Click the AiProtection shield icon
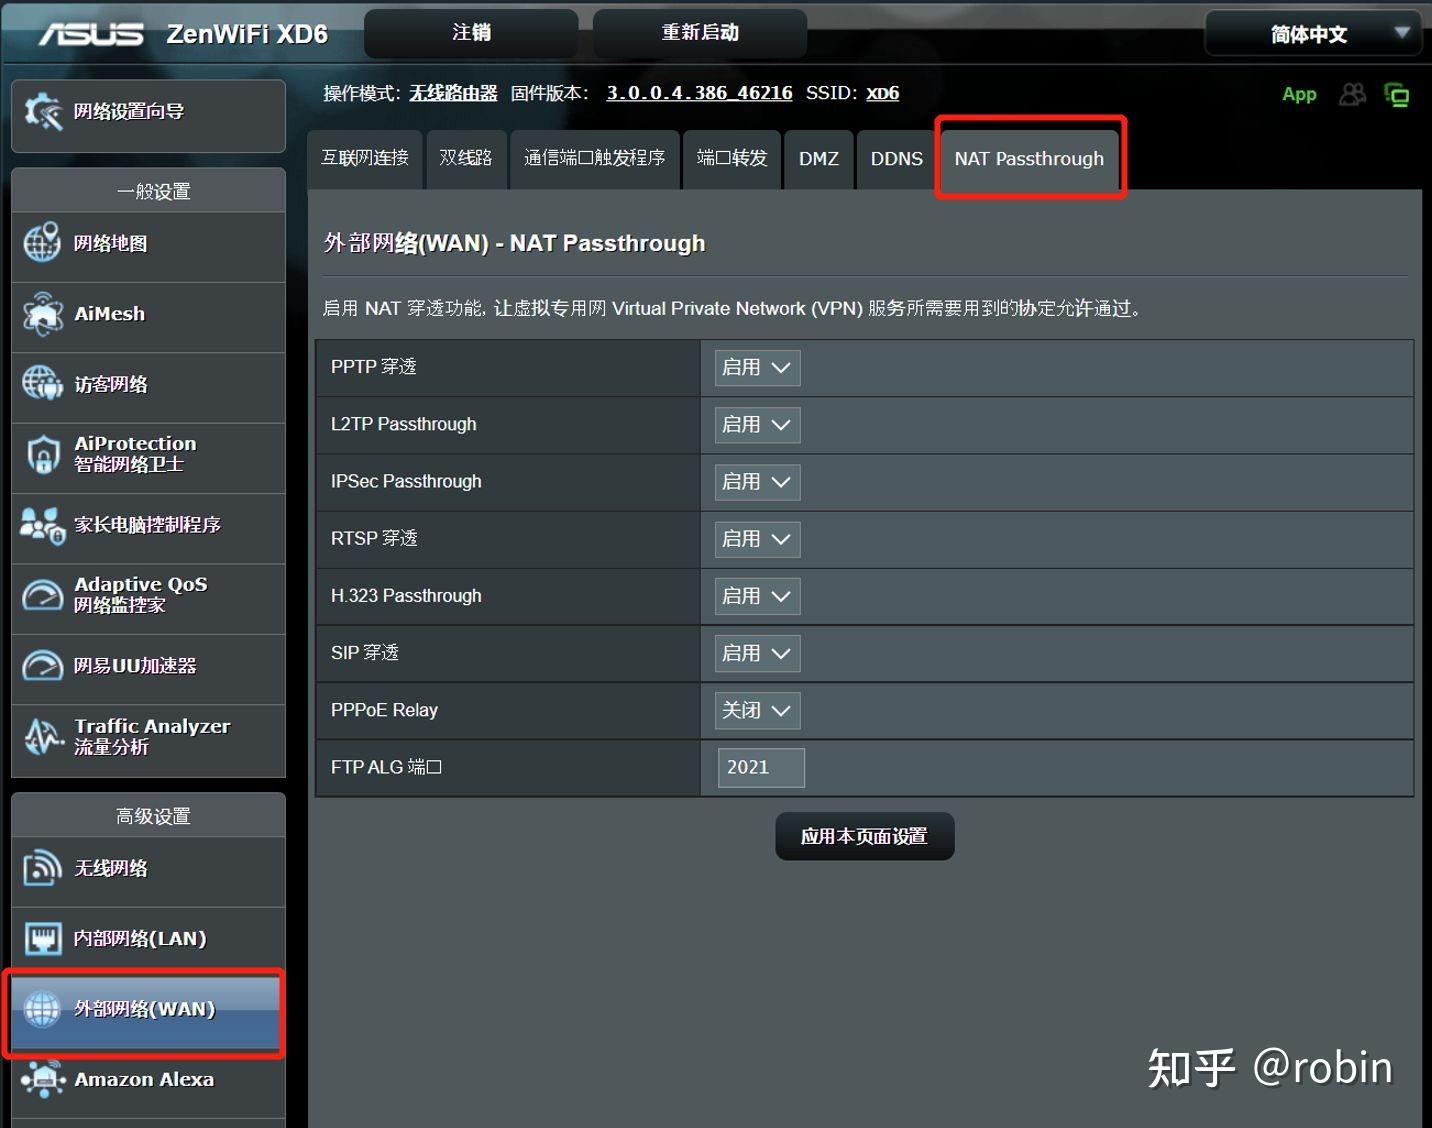The width and height of the screenshot is (1432, 1128). [x=42, y=454]
